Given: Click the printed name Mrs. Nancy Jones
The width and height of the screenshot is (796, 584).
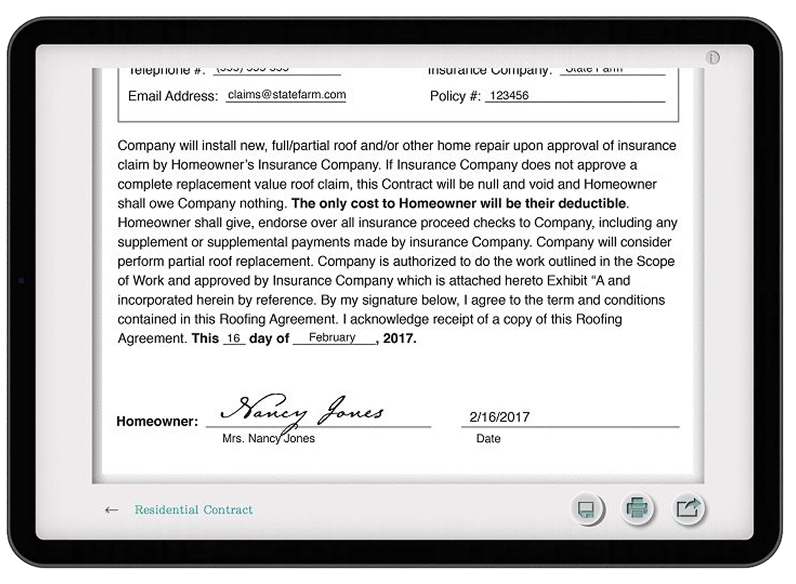Looking at the screenshot, I should 268,439.
